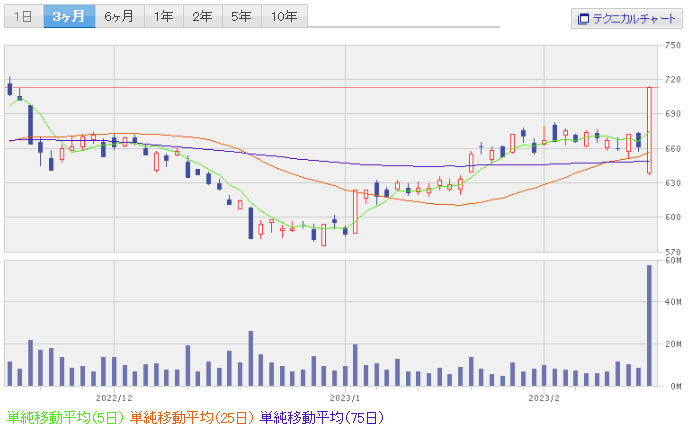Switch to the 3ヶ月 chart tab
689x429 pixels.
(69, 16)
